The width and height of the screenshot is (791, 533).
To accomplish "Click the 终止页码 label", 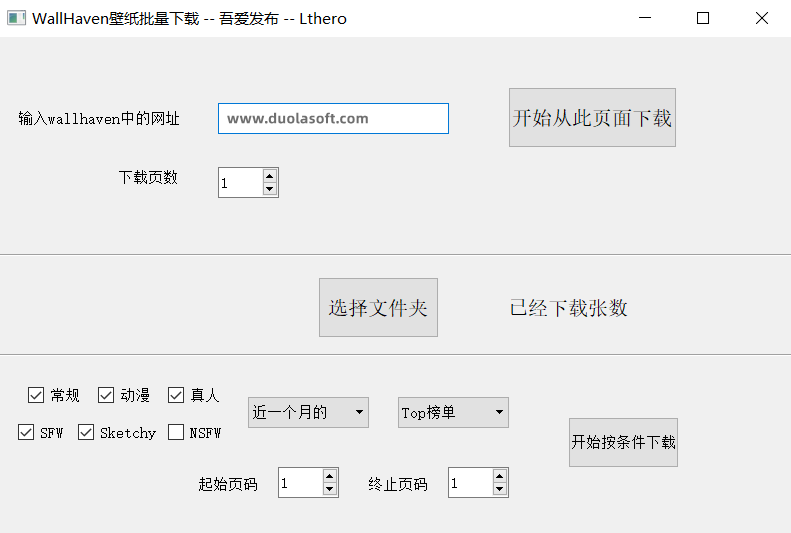I will (398, 484).
